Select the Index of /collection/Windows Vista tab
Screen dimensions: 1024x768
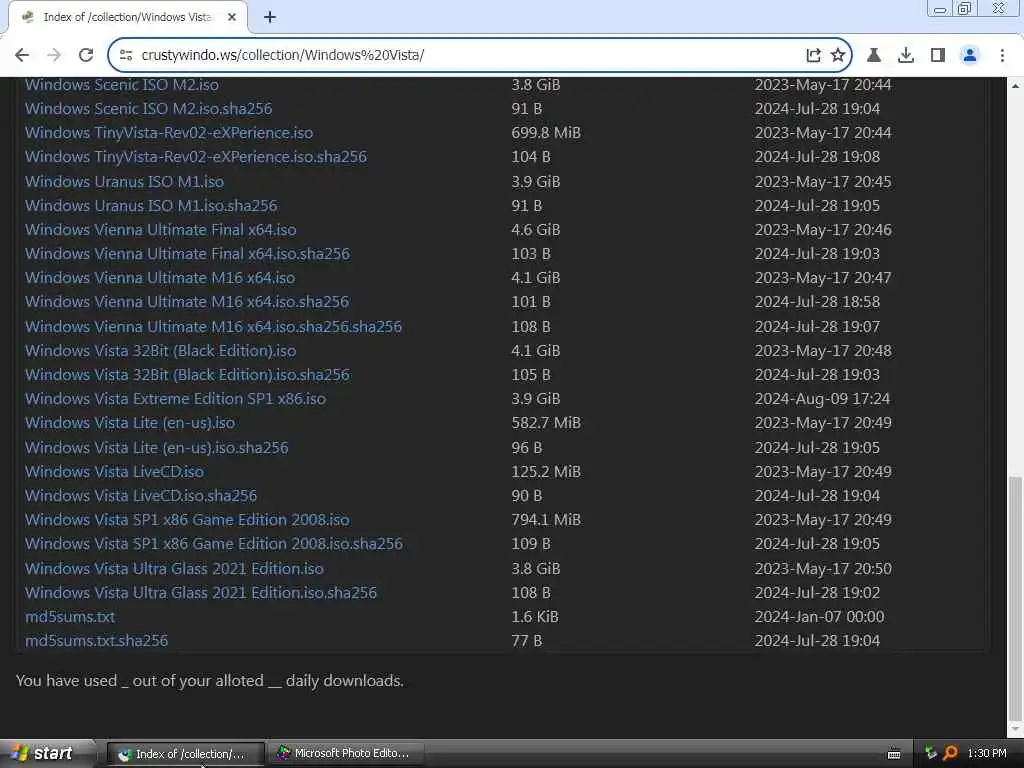click(127, 17)
